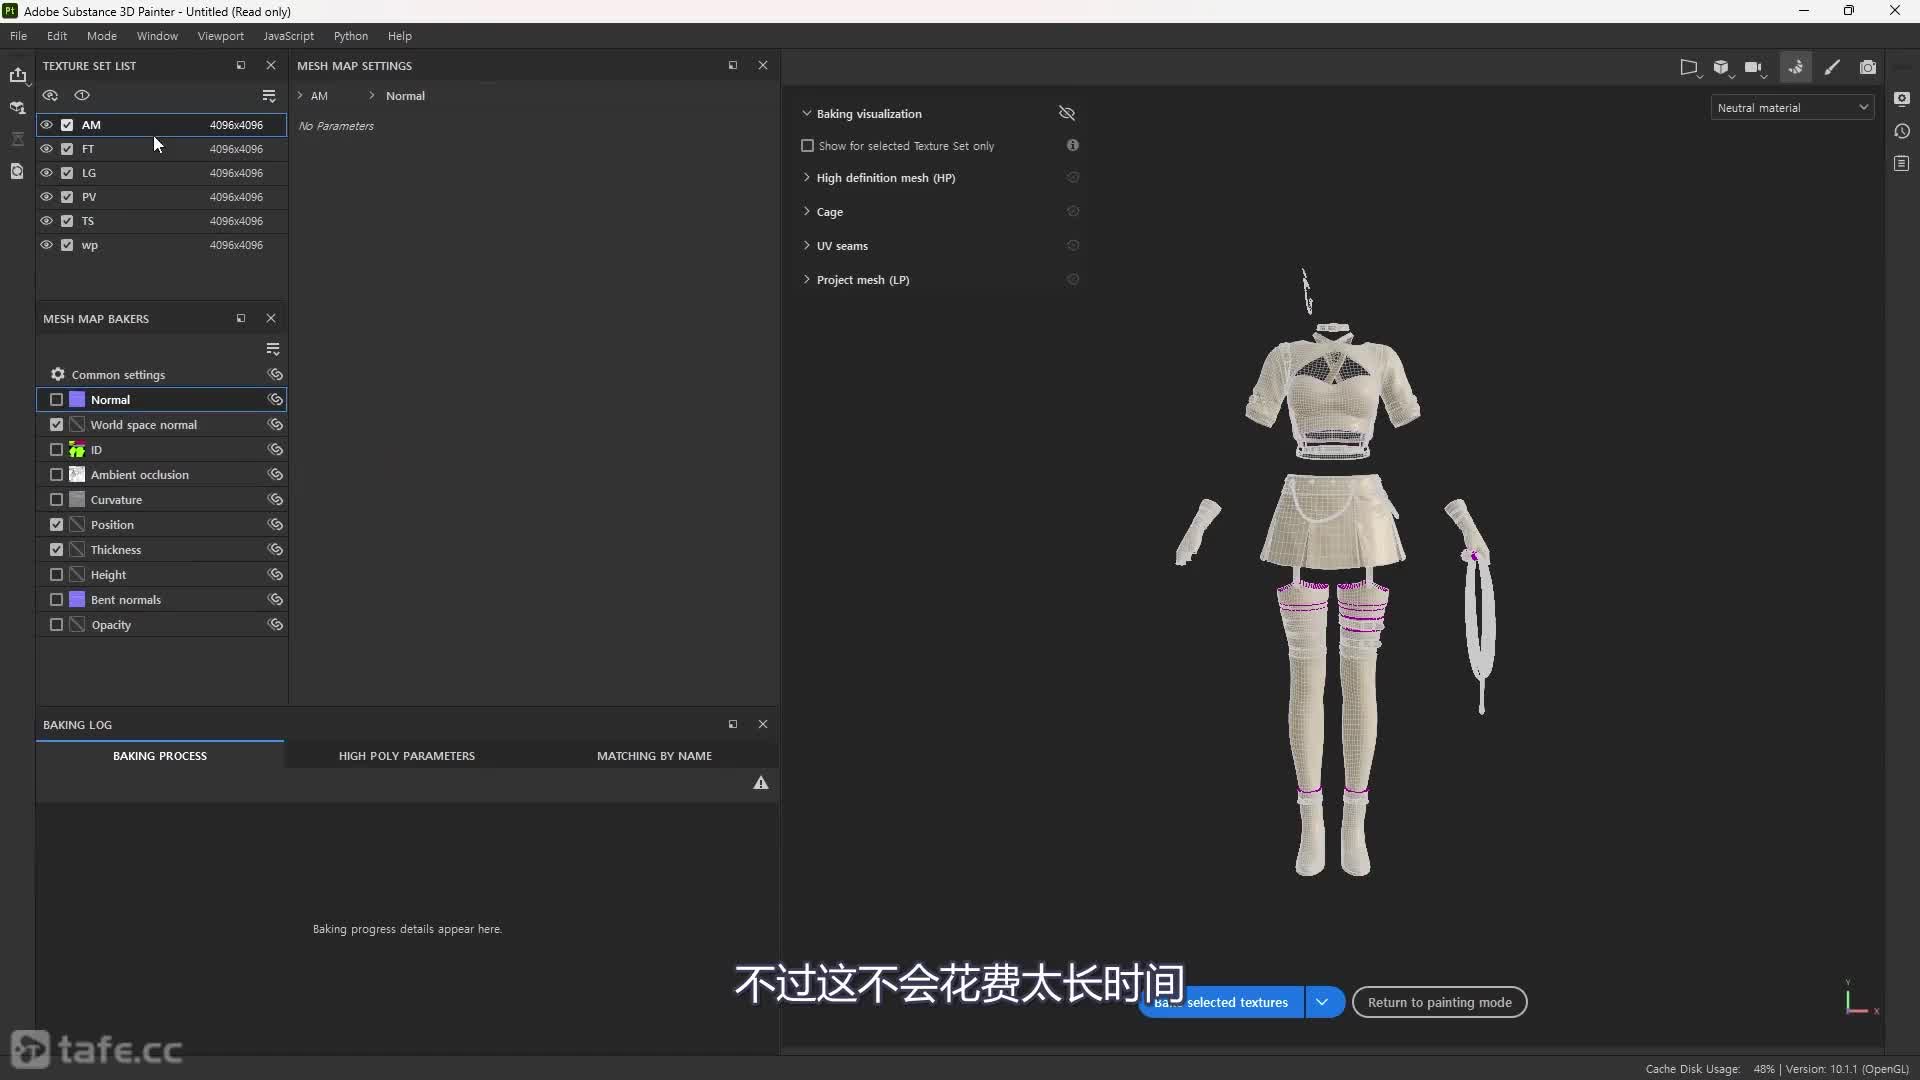Click Return to painting mode button
The image size is (1920, 1080).
tap(1439, 1002)
